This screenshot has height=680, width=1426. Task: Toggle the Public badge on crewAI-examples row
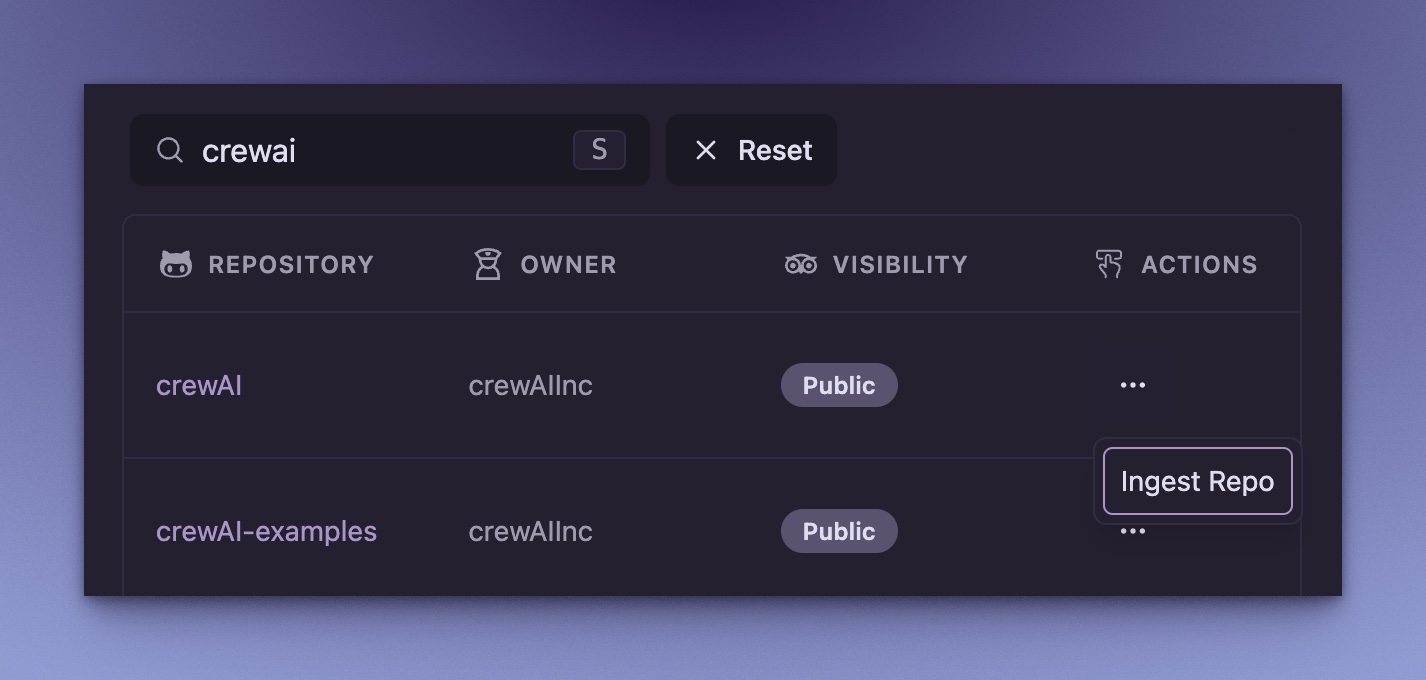click(x=839, y=531)
